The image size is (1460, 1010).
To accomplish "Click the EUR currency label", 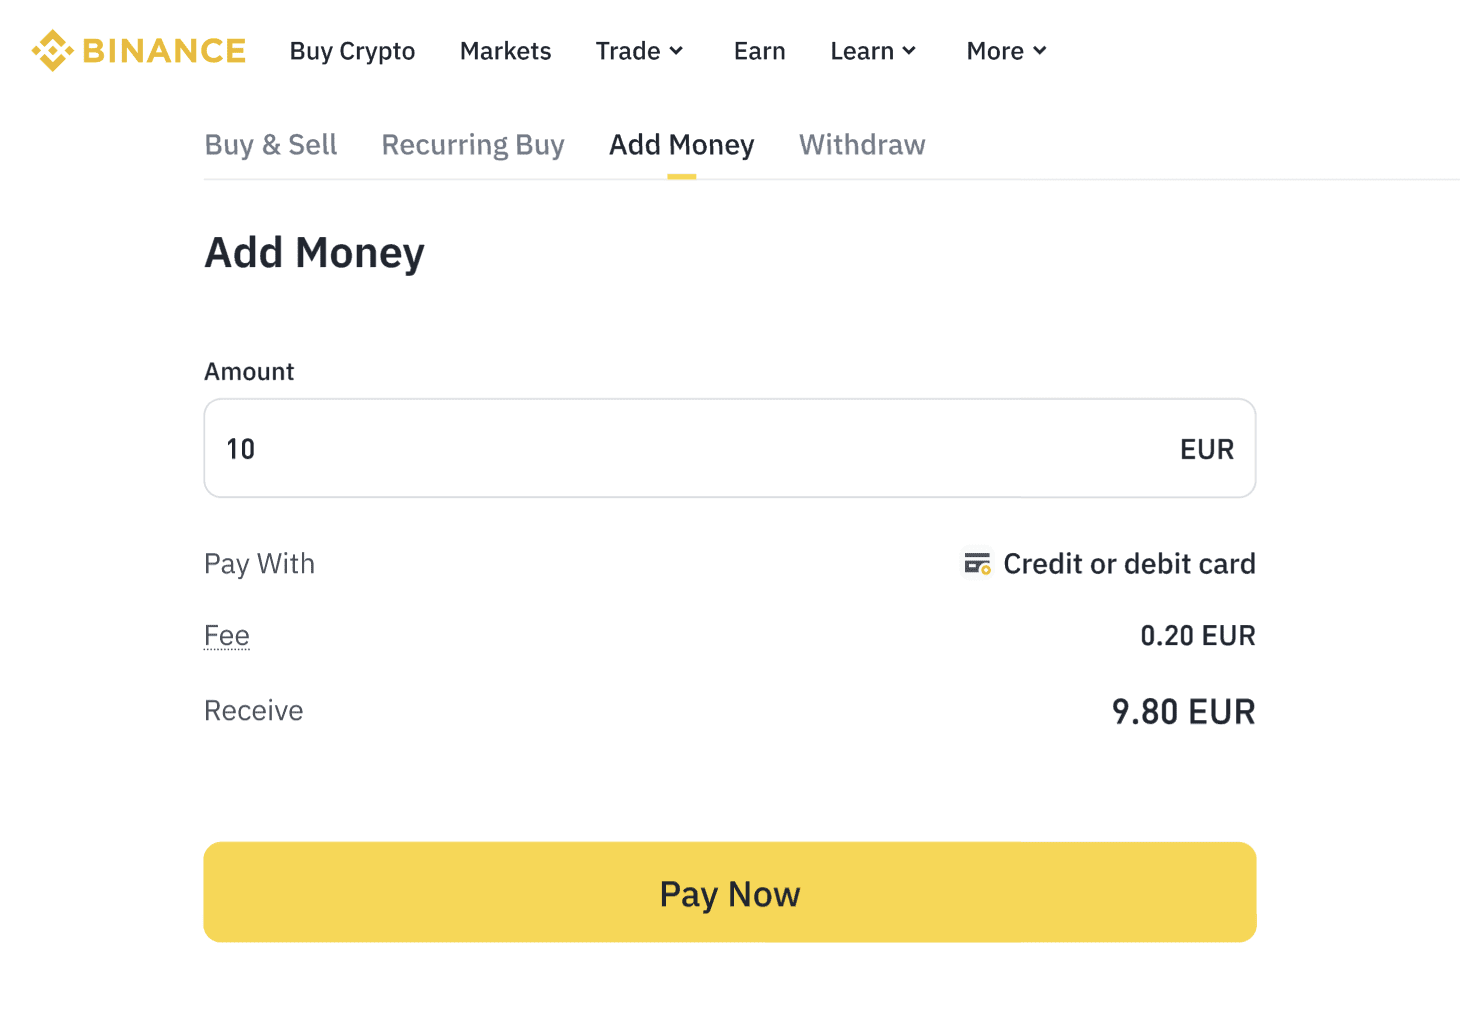I will coord(1206,450).
